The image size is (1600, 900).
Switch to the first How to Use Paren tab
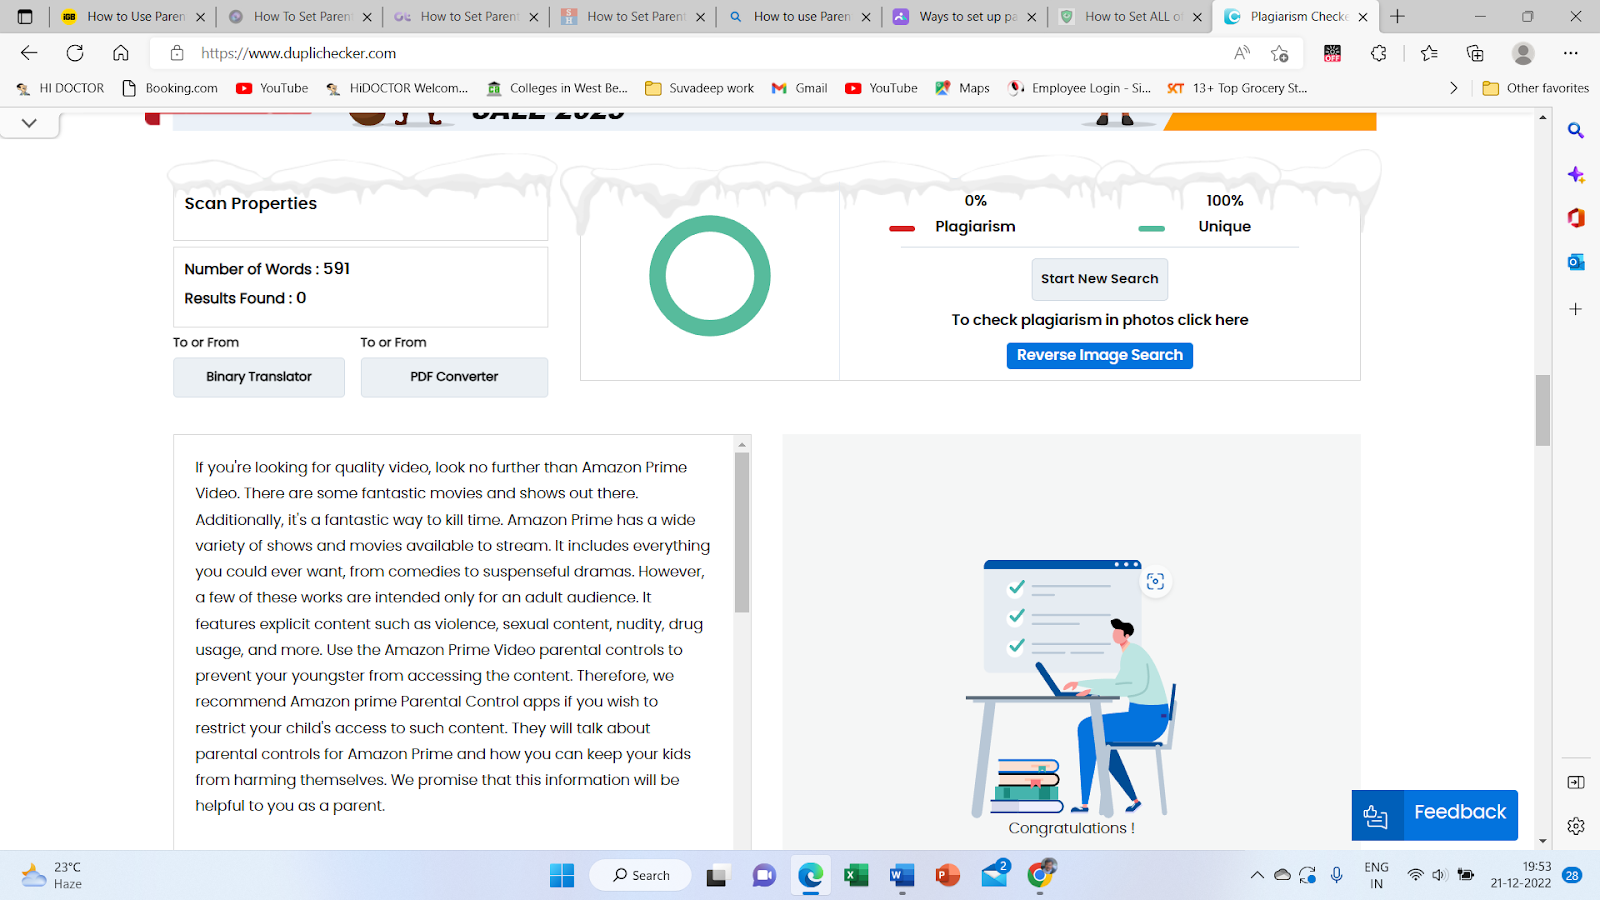click(x=132, y=16)
